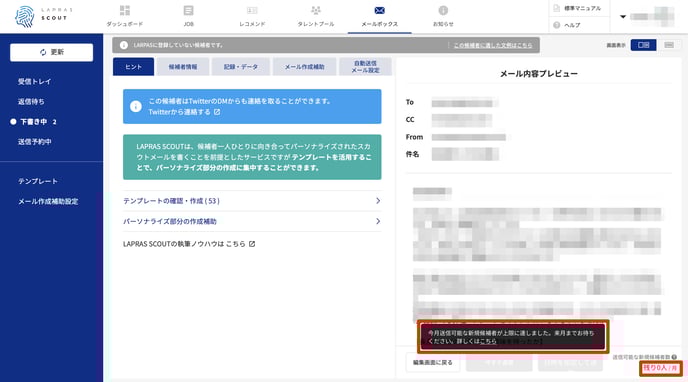Click the chevron on テンプレートの確認・作成 row
The image size is (688, 382).
(378, 201)
